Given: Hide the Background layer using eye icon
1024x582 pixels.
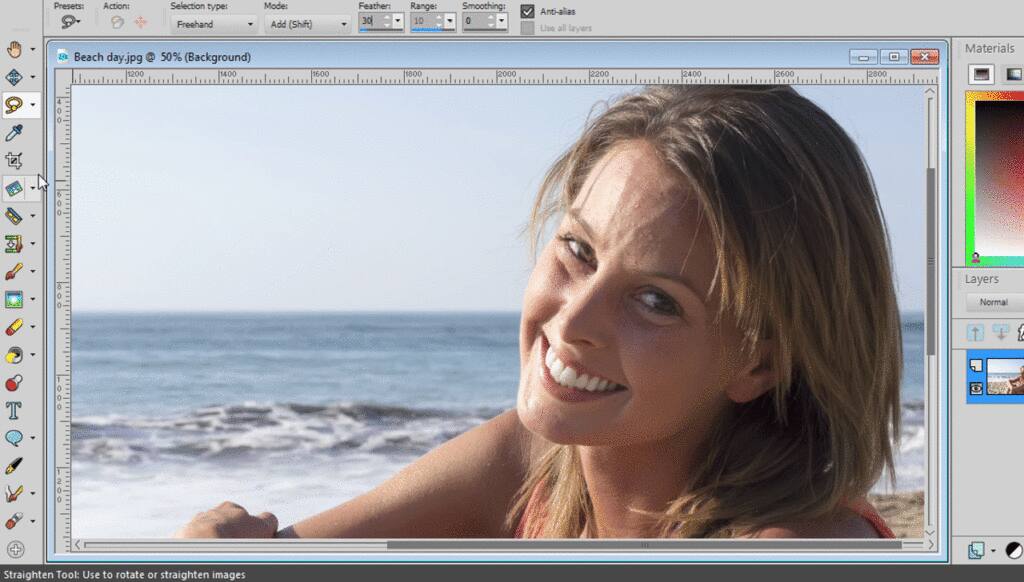Looking at the screenshot, I should (x=976, y=389).
